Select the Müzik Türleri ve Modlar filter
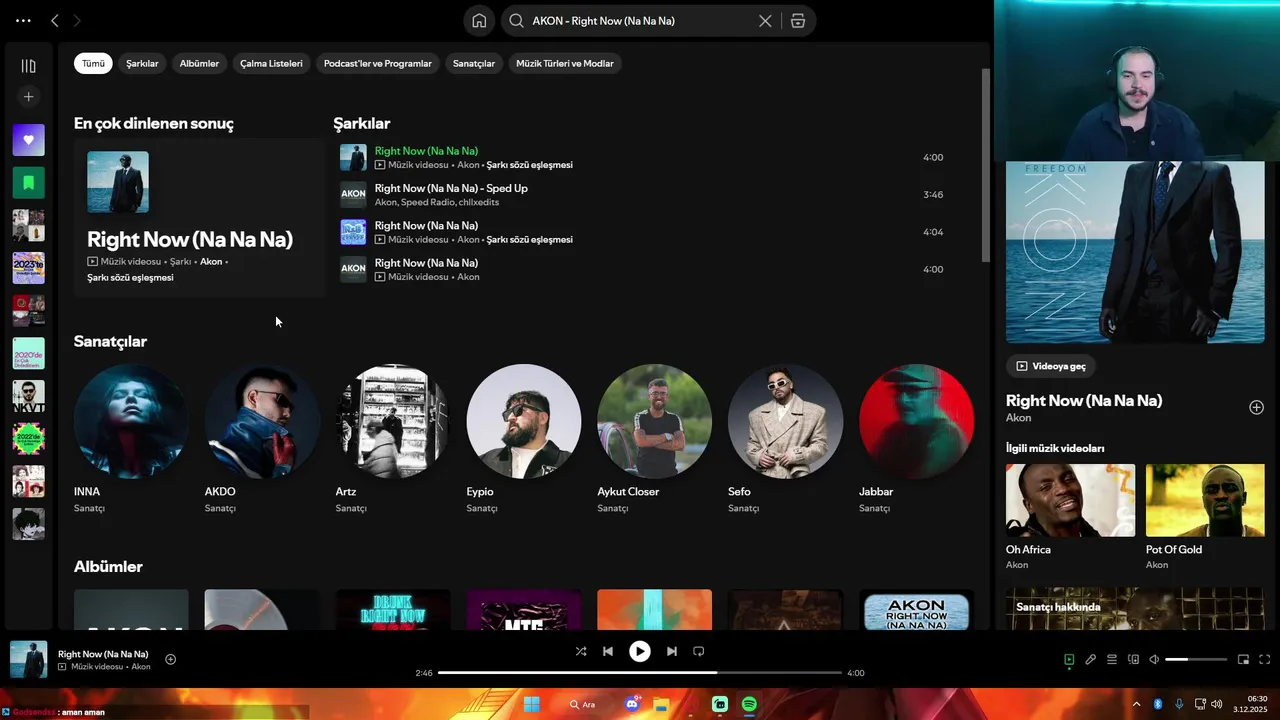The width and height of the screenshot is (1280, 720). pyautogui.click(x=565, y=63)
